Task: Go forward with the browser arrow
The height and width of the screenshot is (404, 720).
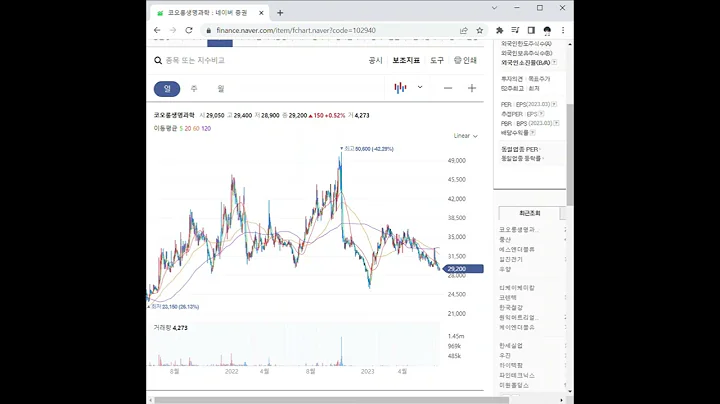Action: [x=173, y=30]
